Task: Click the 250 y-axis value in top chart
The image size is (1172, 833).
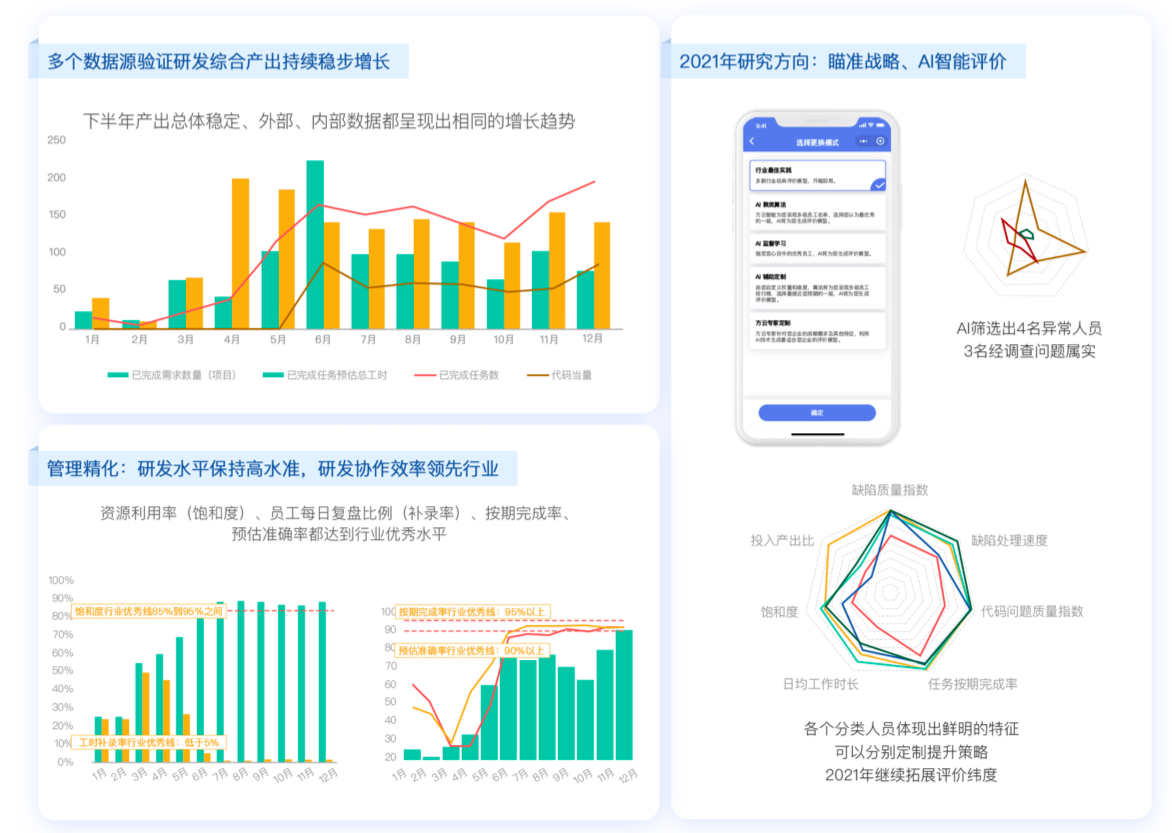Action: tap(57, 140)
